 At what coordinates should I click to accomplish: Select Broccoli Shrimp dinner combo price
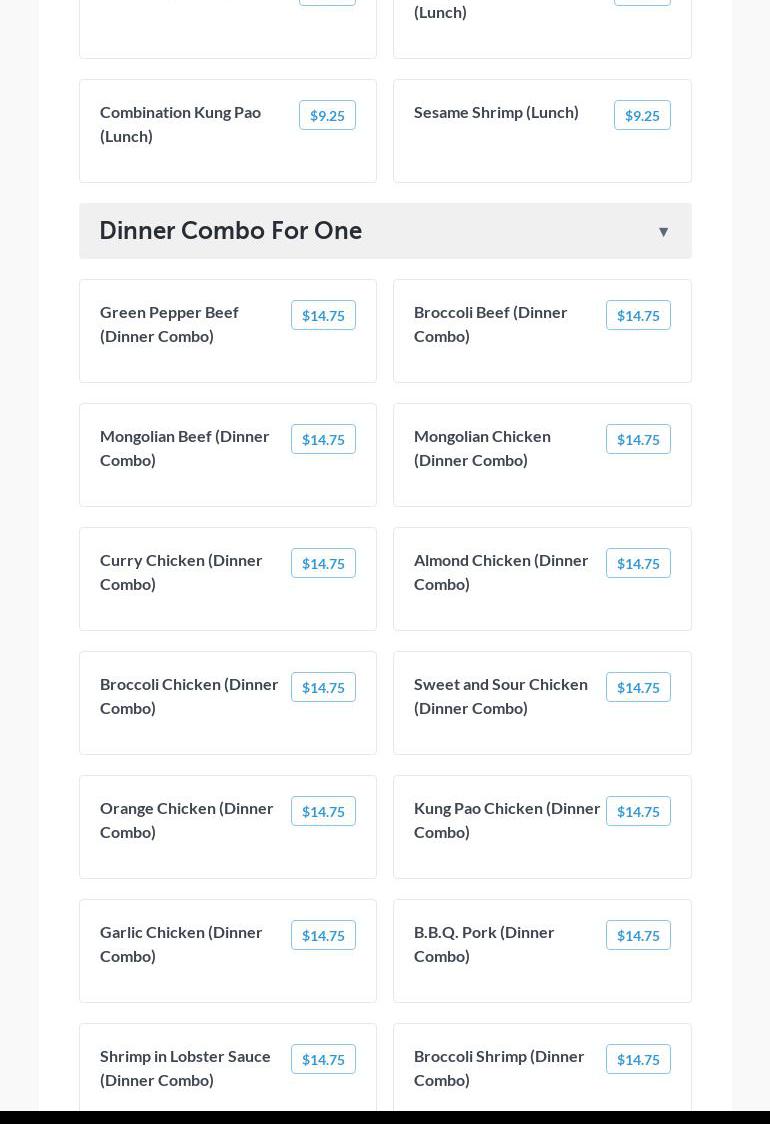pyautogui.click(x=638, y=1060)
